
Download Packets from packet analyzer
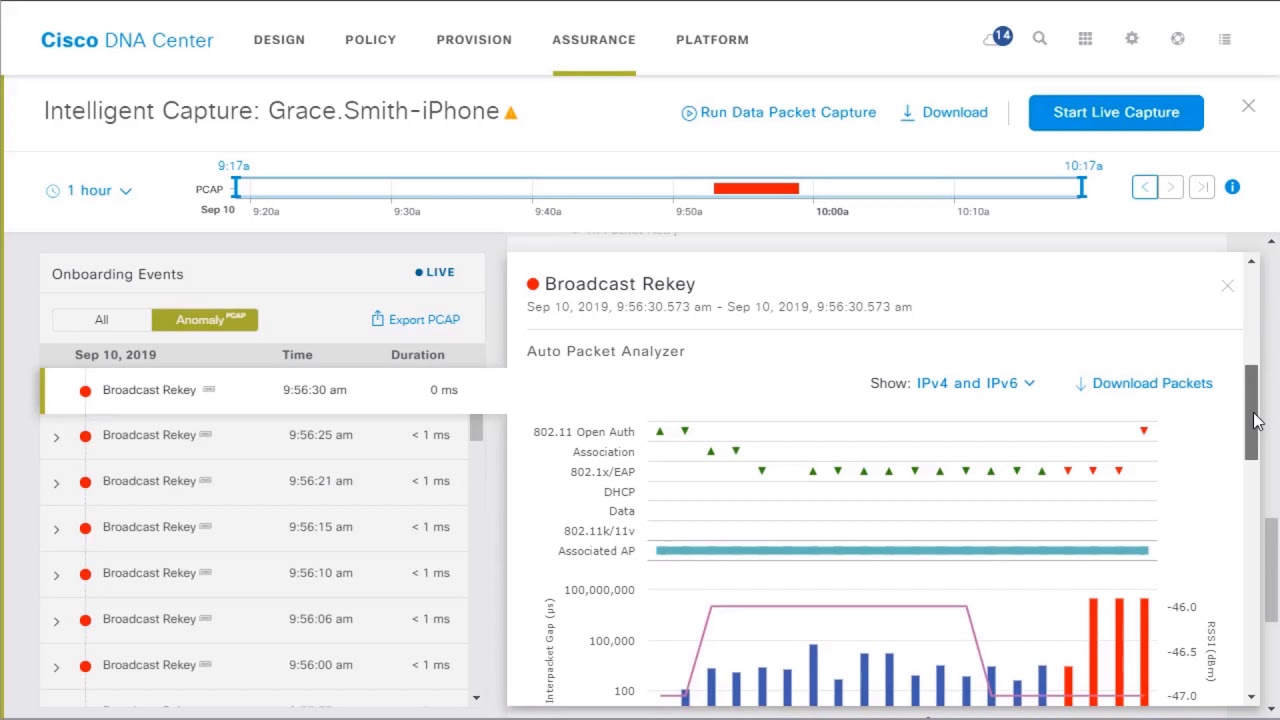click(x=1143, y=383)
